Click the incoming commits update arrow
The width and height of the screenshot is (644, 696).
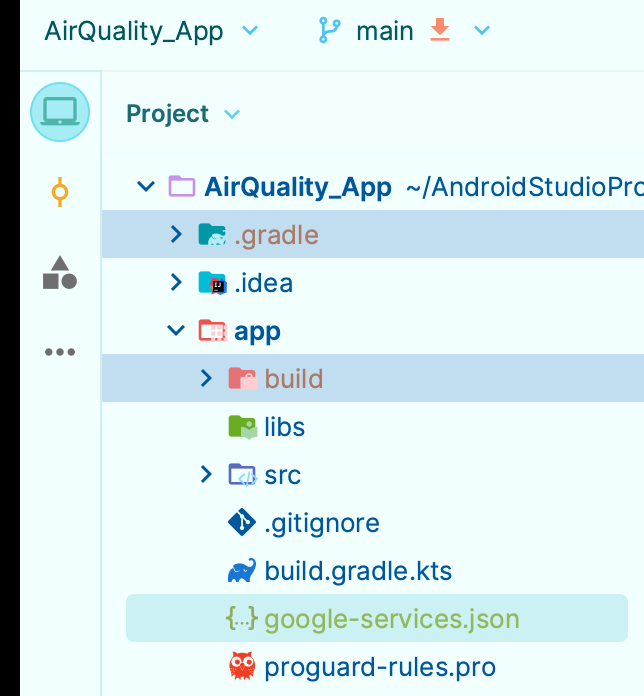pos(440,30)
